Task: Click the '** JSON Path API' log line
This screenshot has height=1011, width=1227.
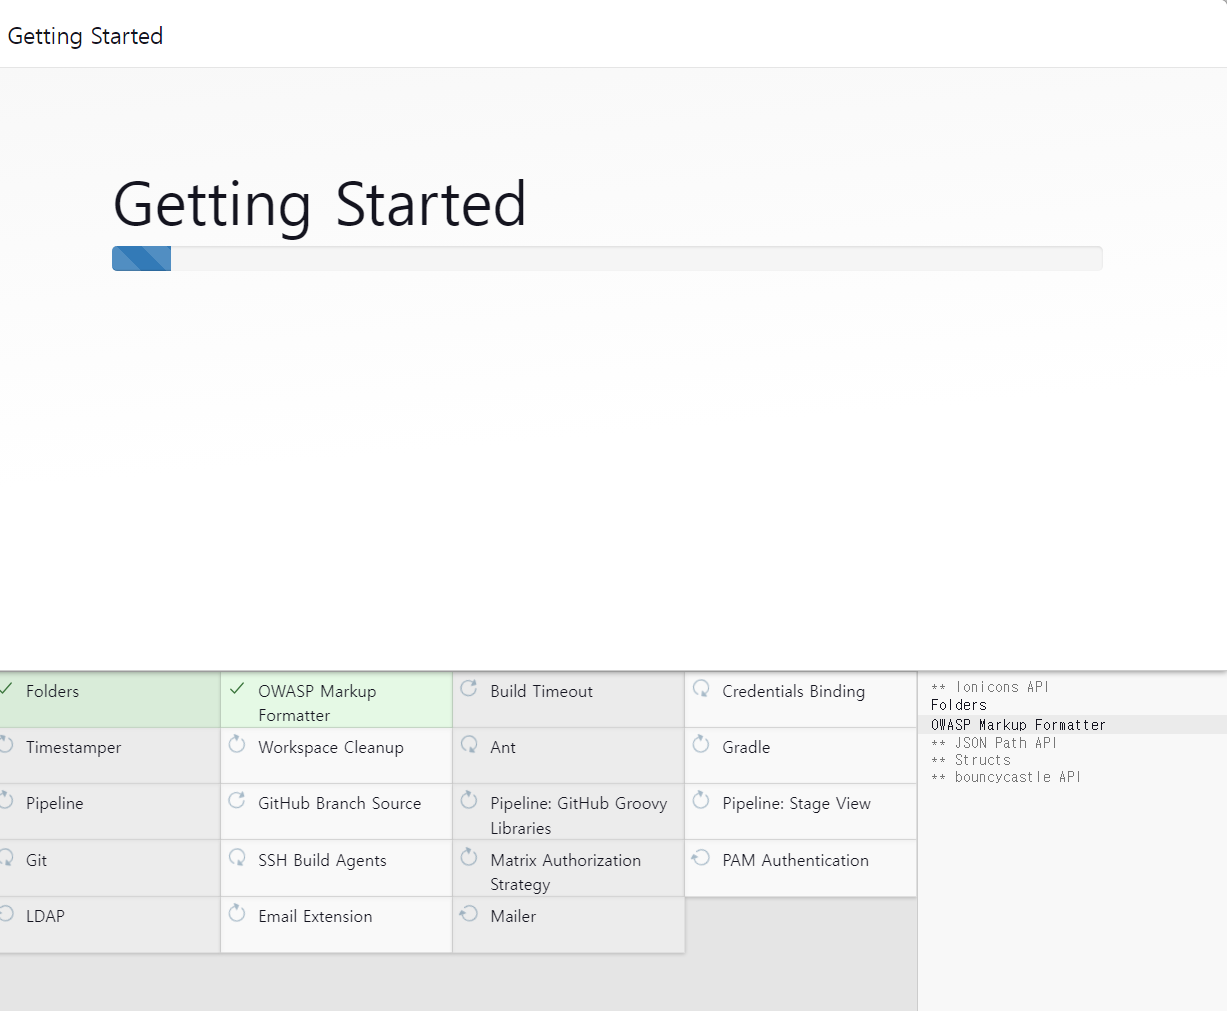Action: 994,743
